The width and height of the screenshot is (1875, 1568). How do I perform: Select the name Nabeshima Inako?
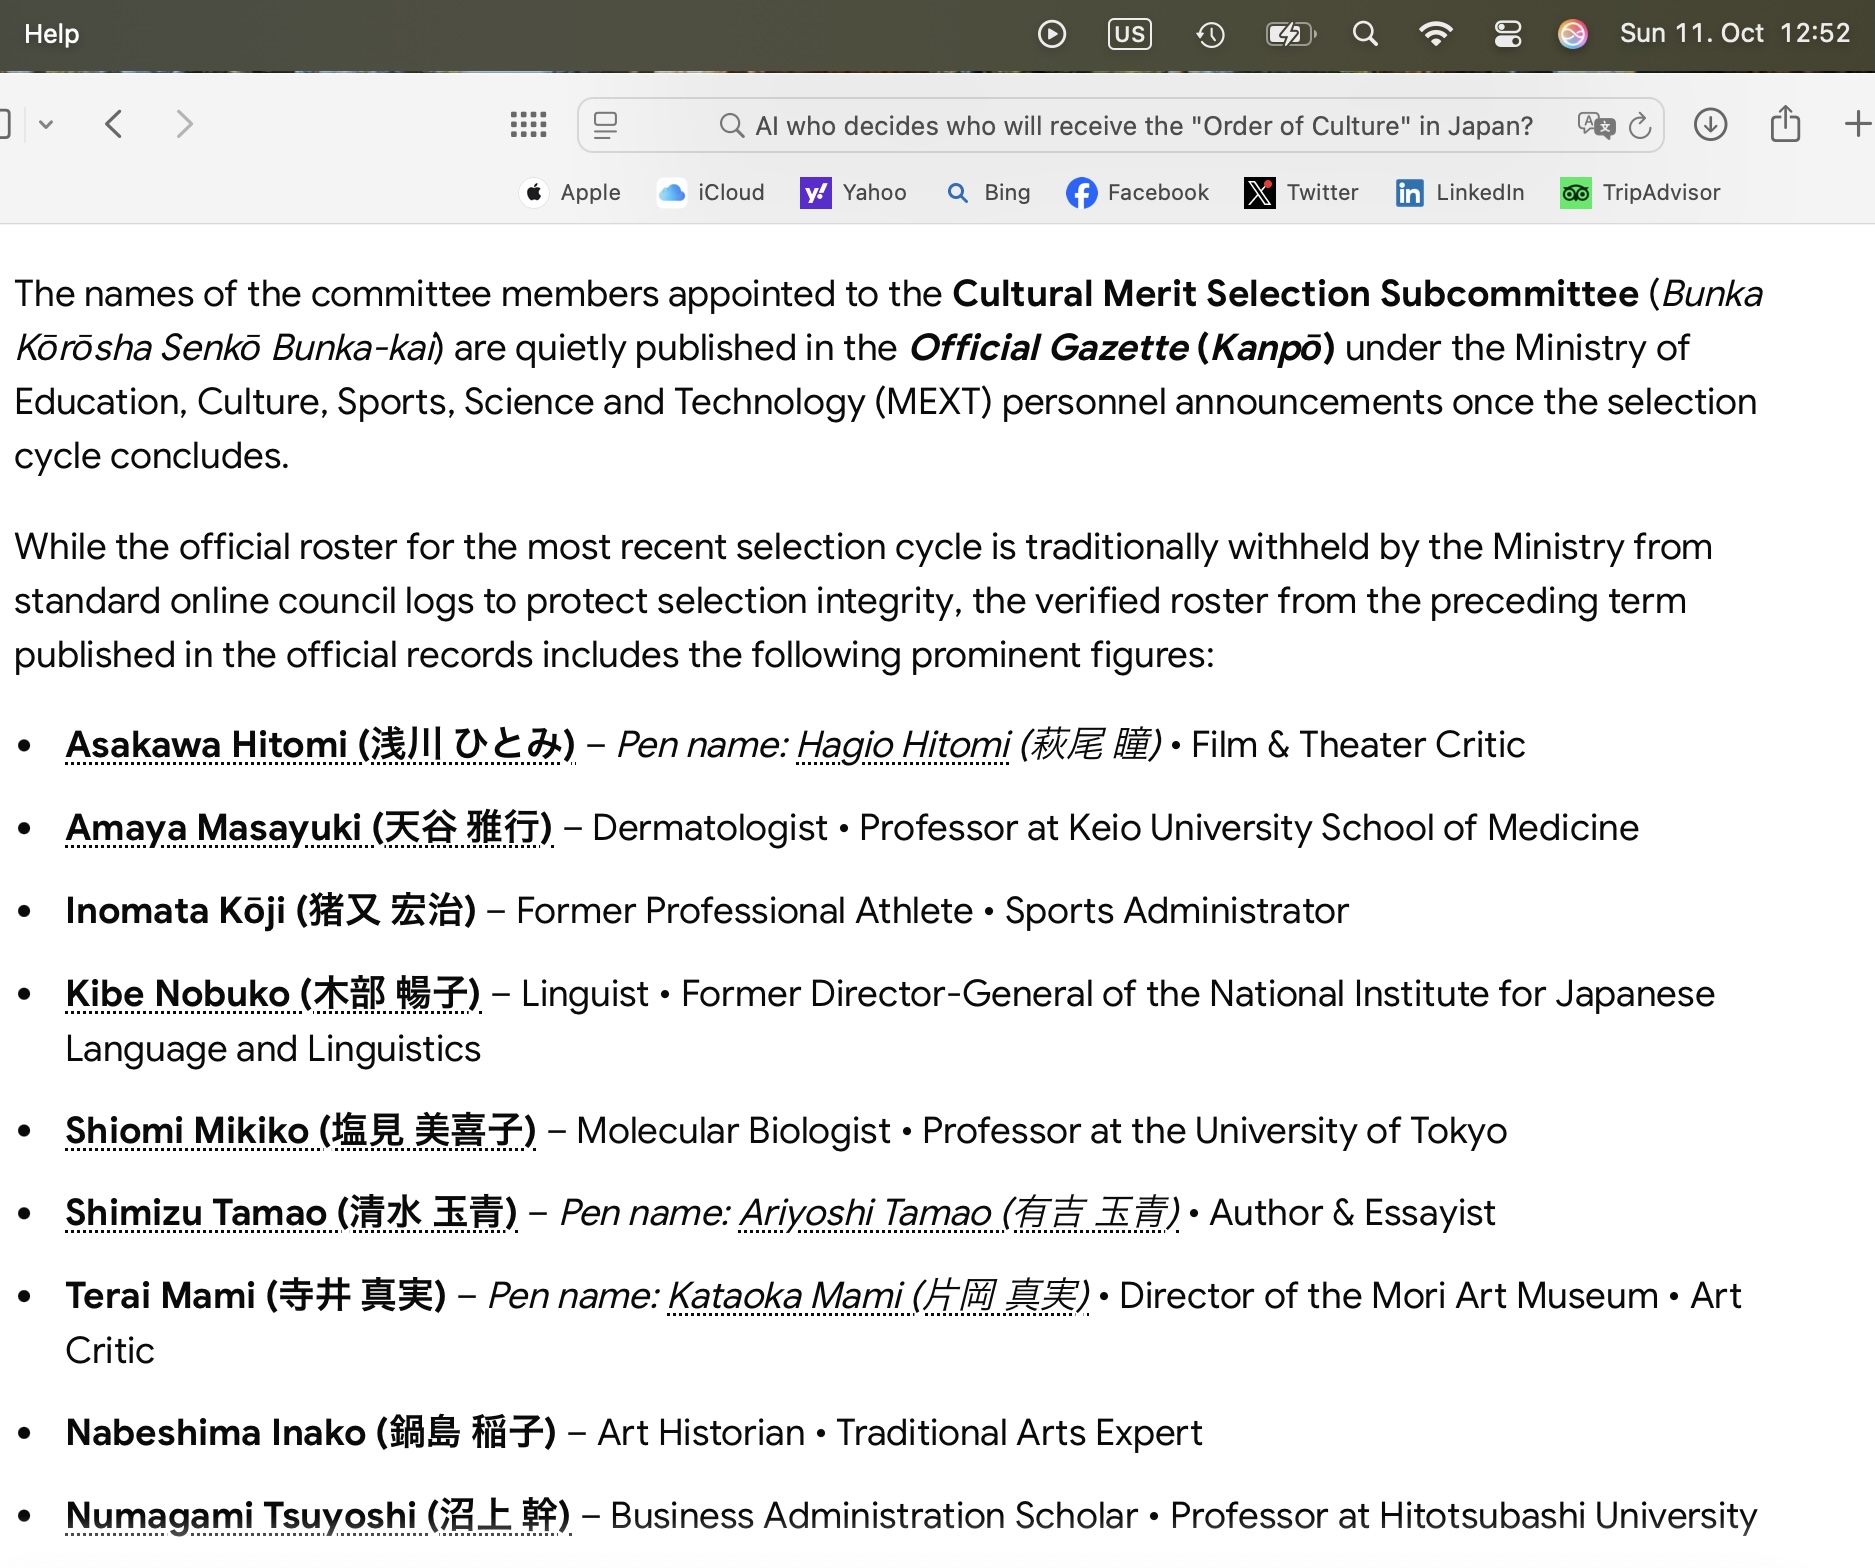click(x=311, y=1433)
